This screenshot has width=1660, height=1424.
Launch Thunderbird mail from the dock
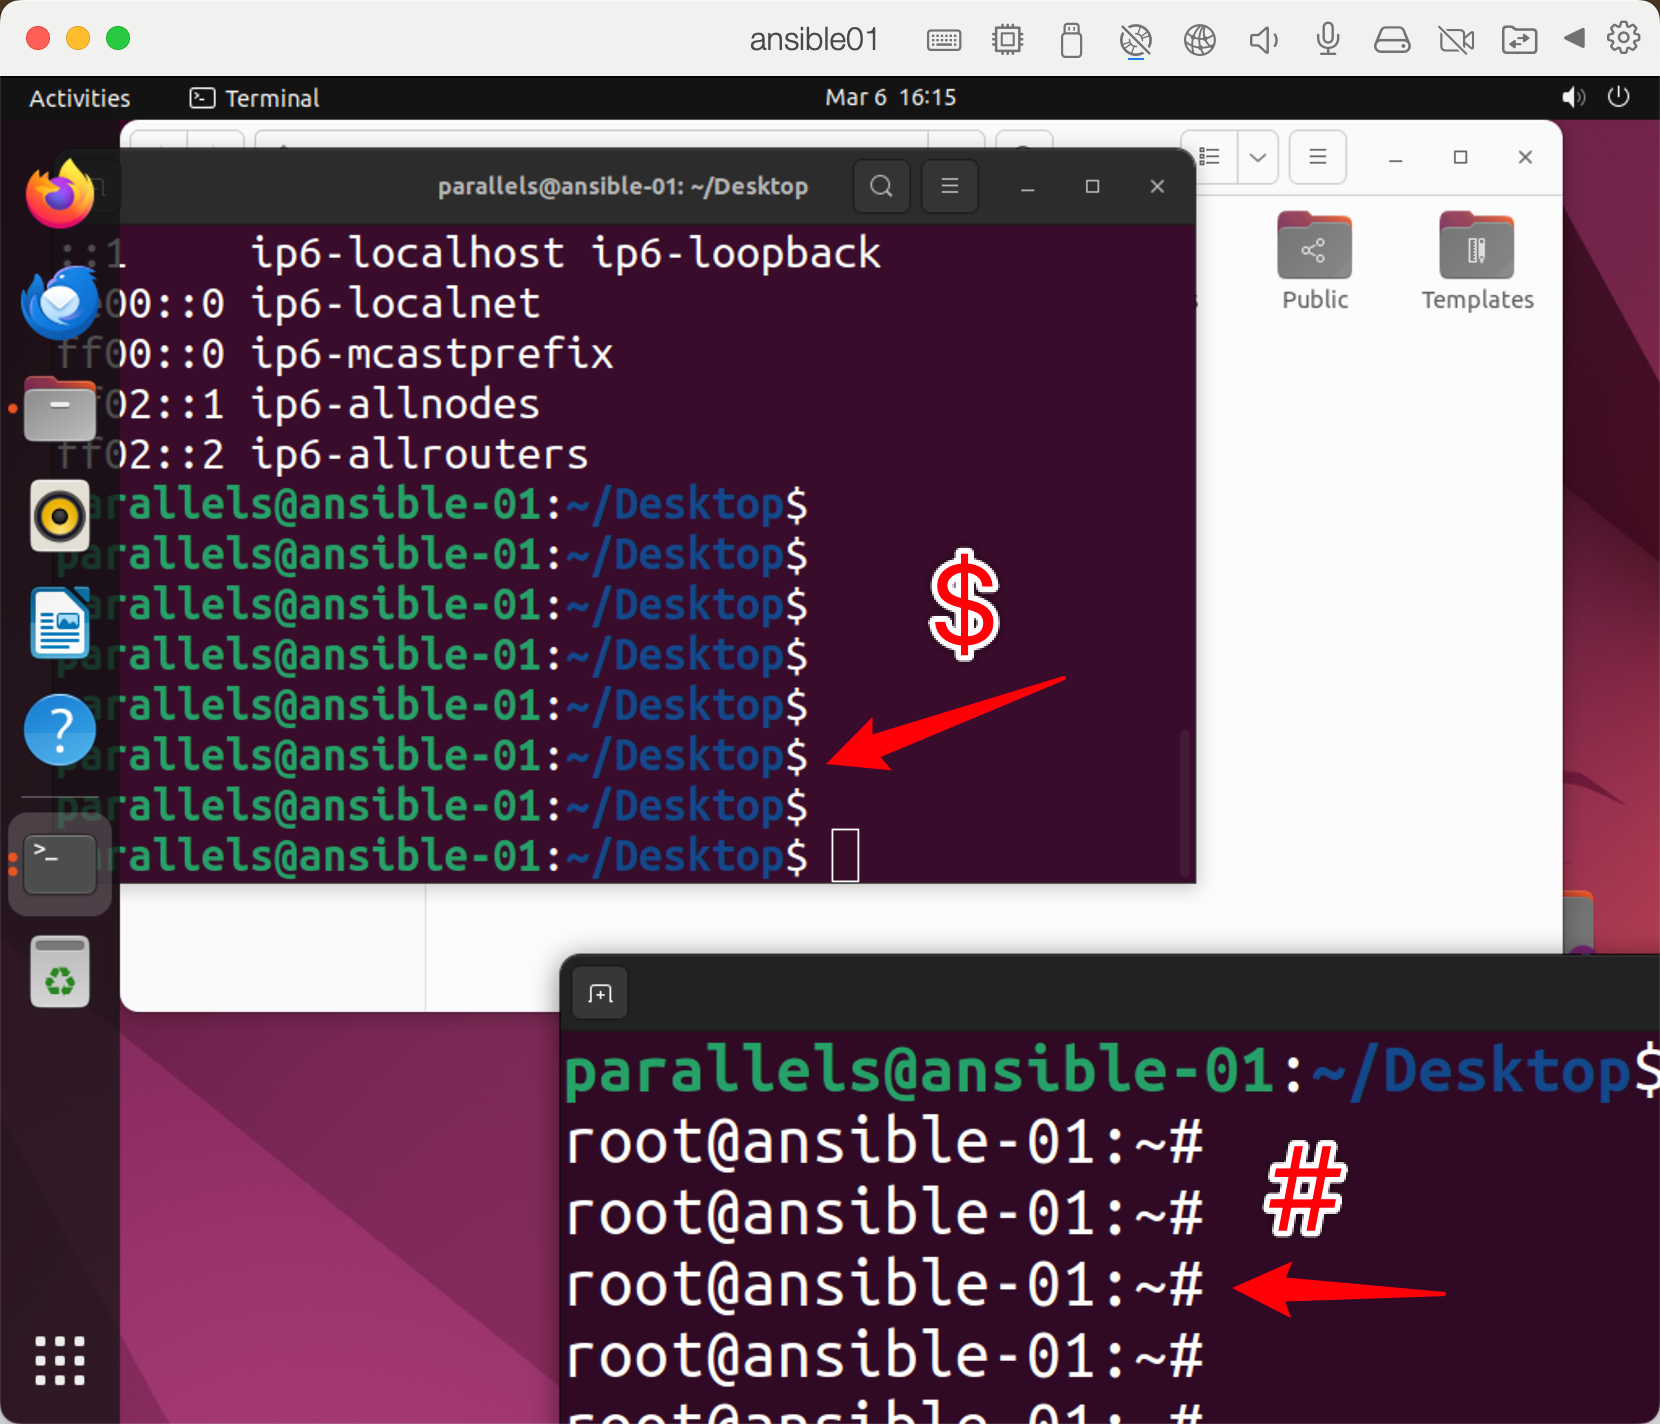[59, 302]
